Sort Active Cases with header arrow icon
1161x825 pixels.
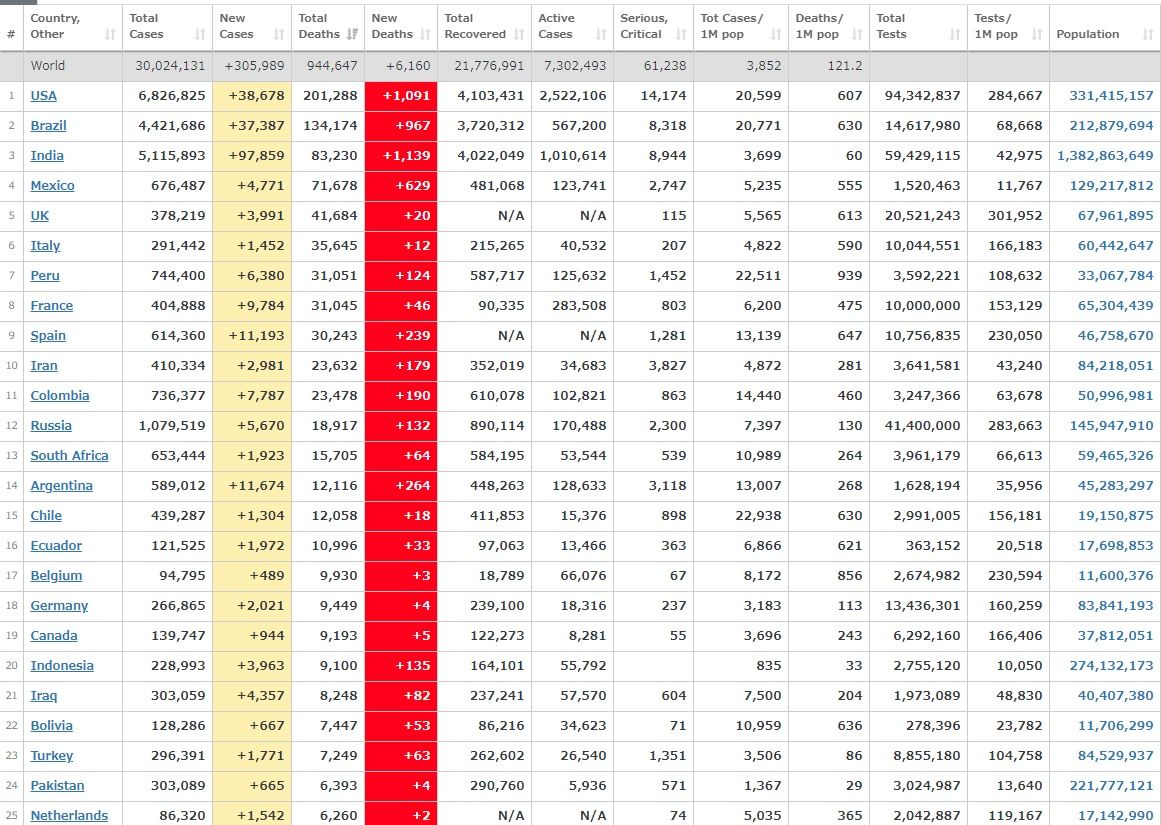601,35
